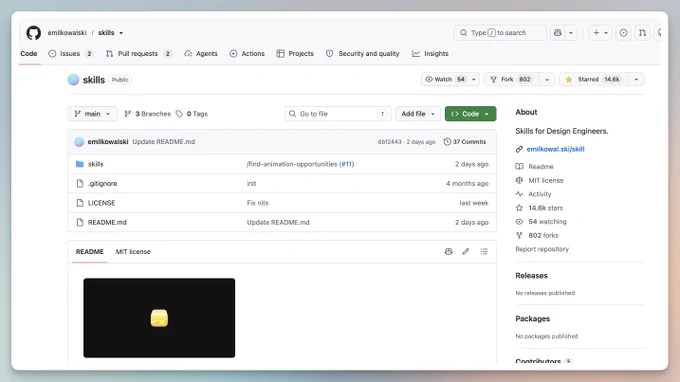
Task: Toggle the Watch 54 button
Action: [x=445, y=79]
